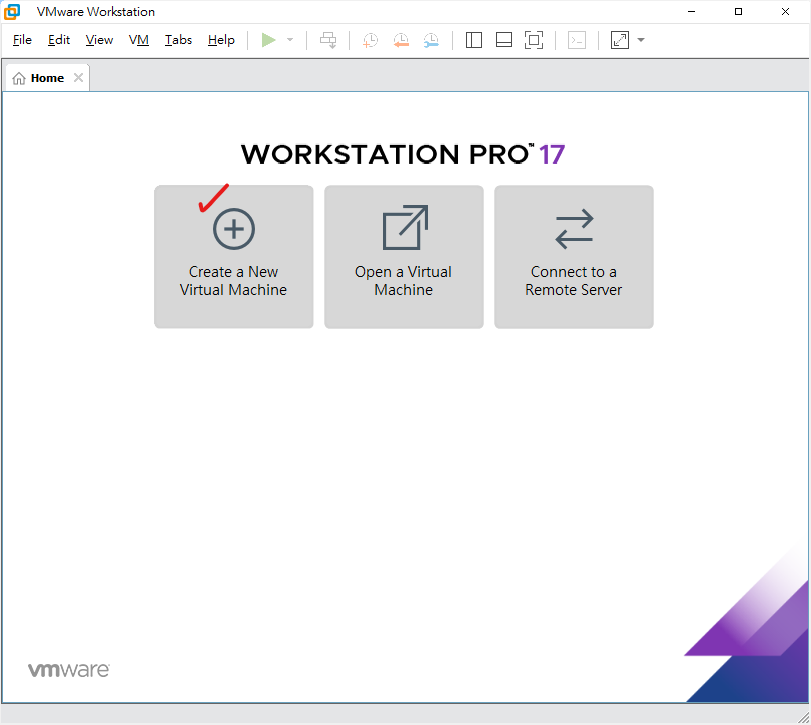Viewport: 811px width, 725px height.
Task: Open the Snapshot Manager wrench-clock icon
Action: (431, 40)
